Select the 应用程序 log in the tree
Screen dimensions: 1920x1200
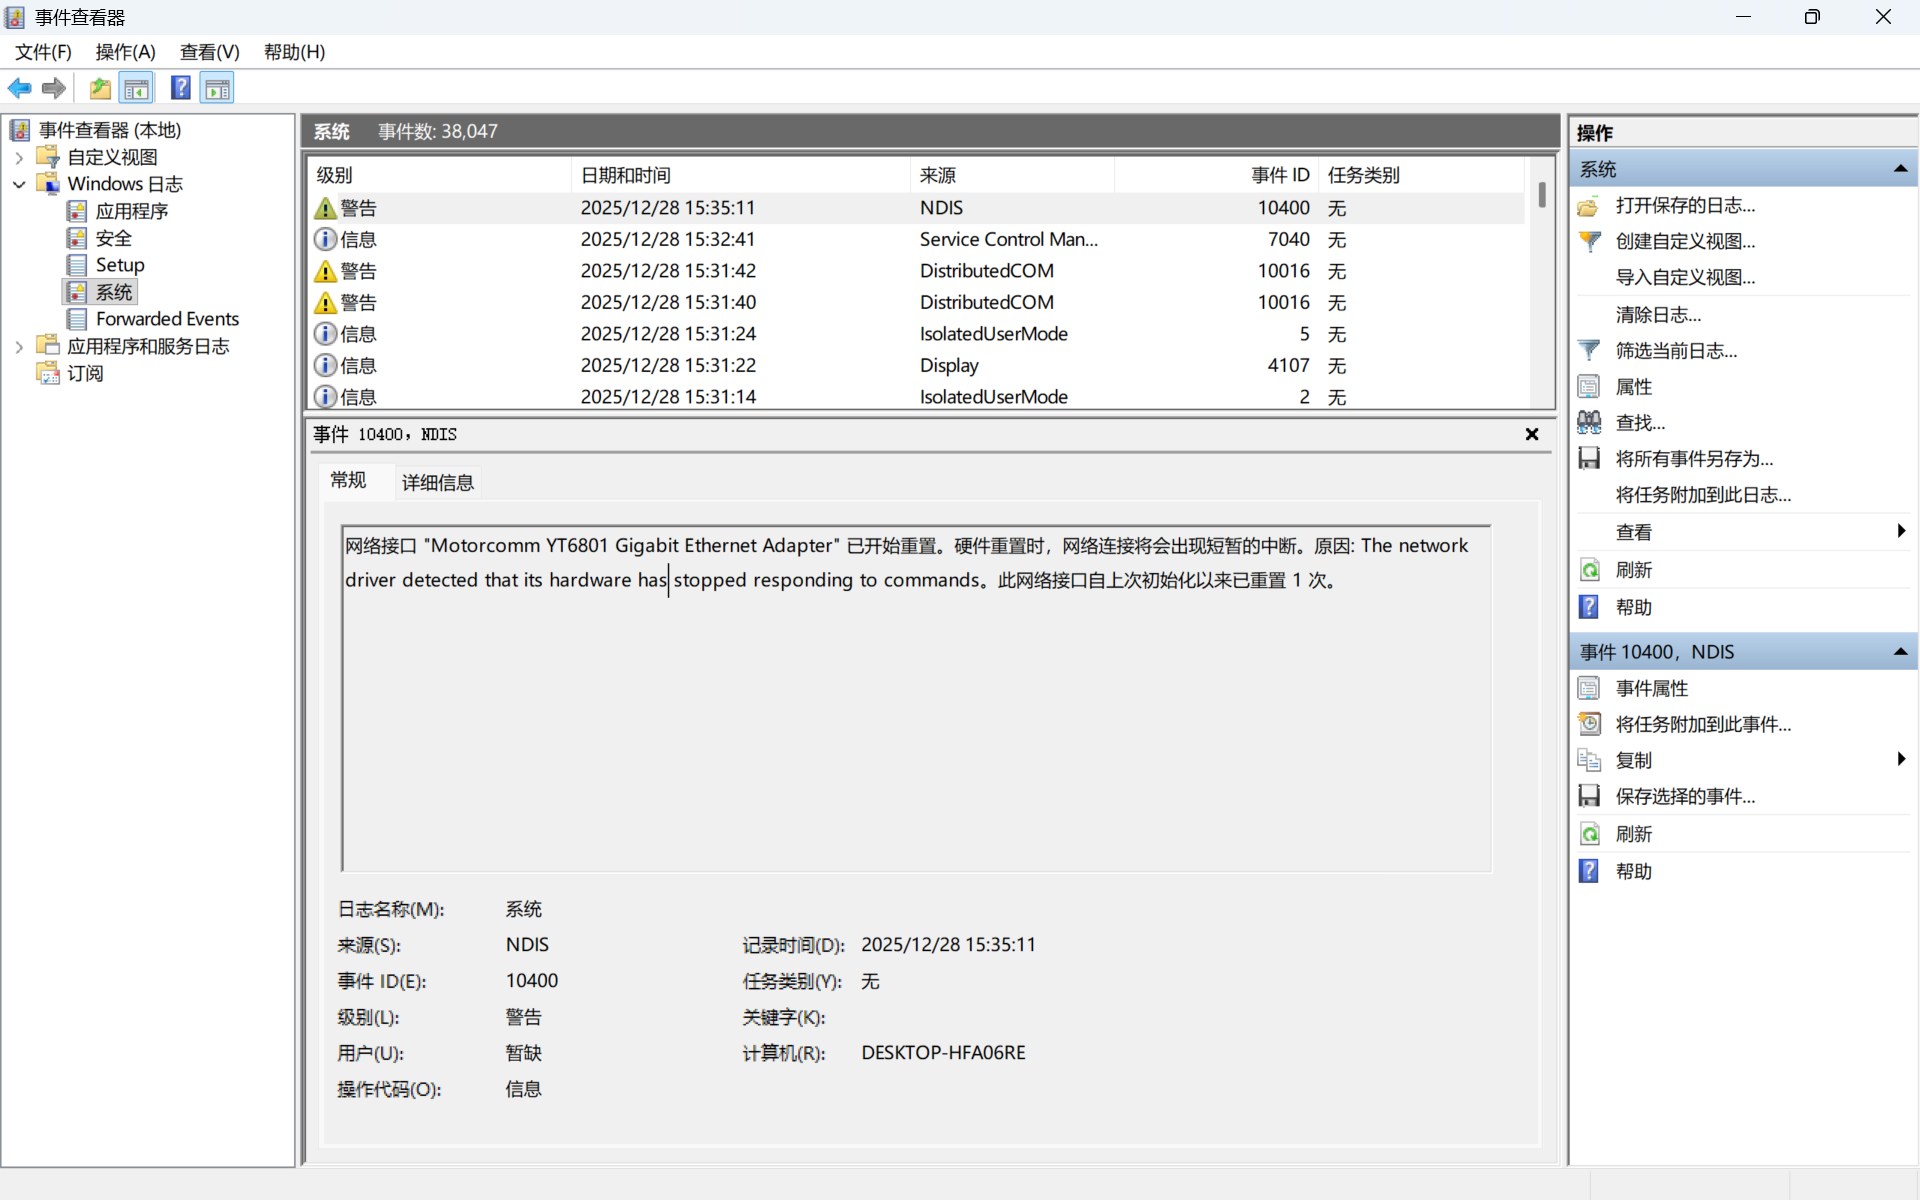pos(131,211)
